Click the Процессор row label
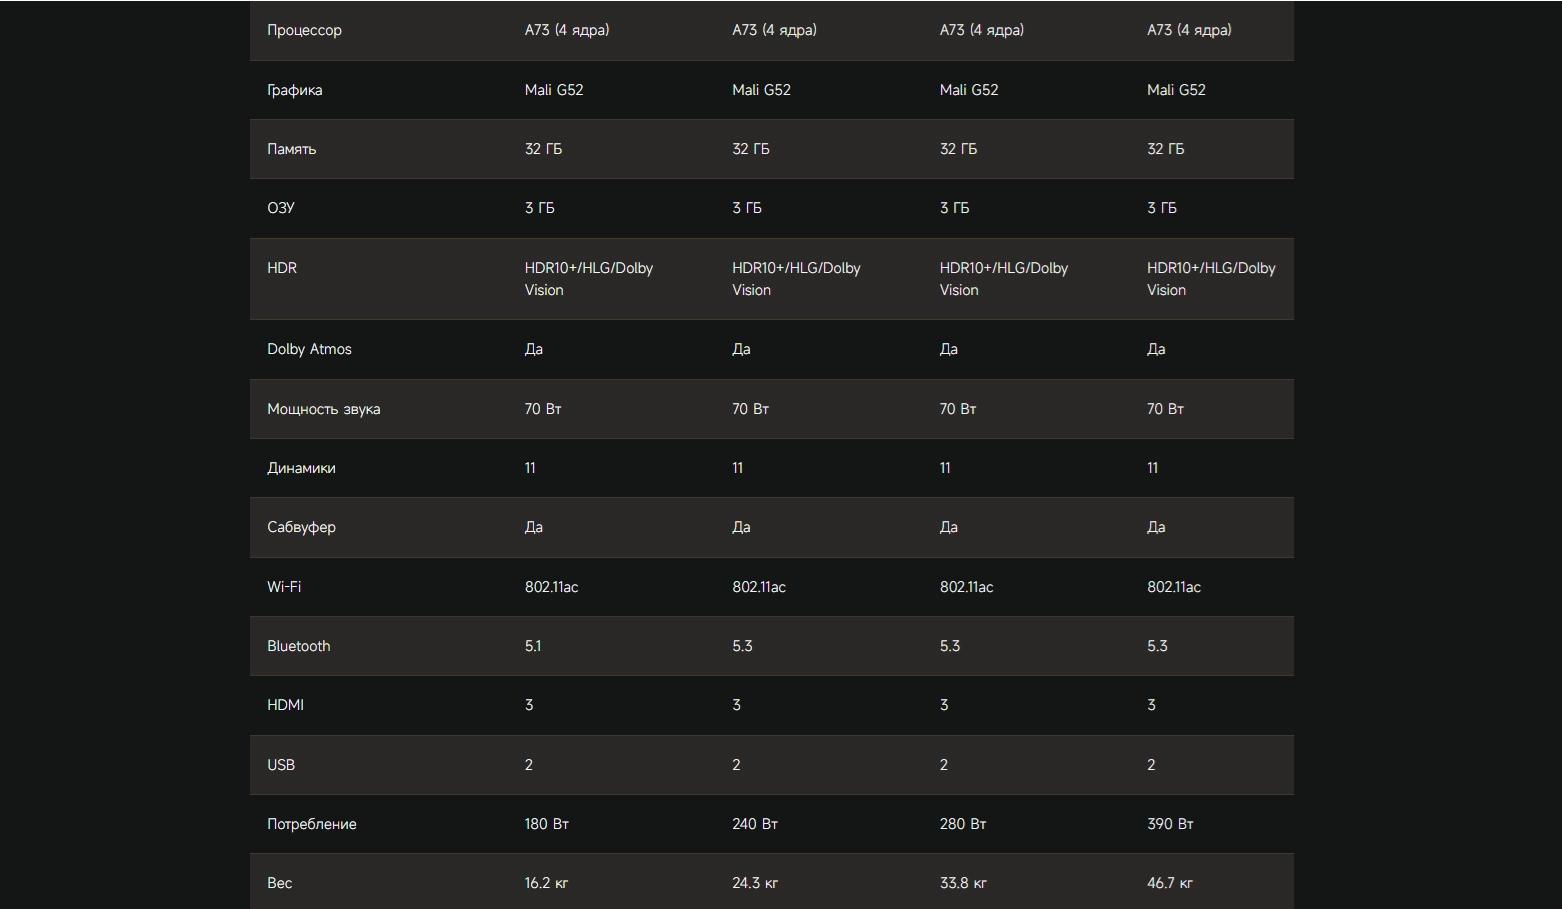Image resolution: width=1562 pixels, height=909 pixels. (304, 30)
